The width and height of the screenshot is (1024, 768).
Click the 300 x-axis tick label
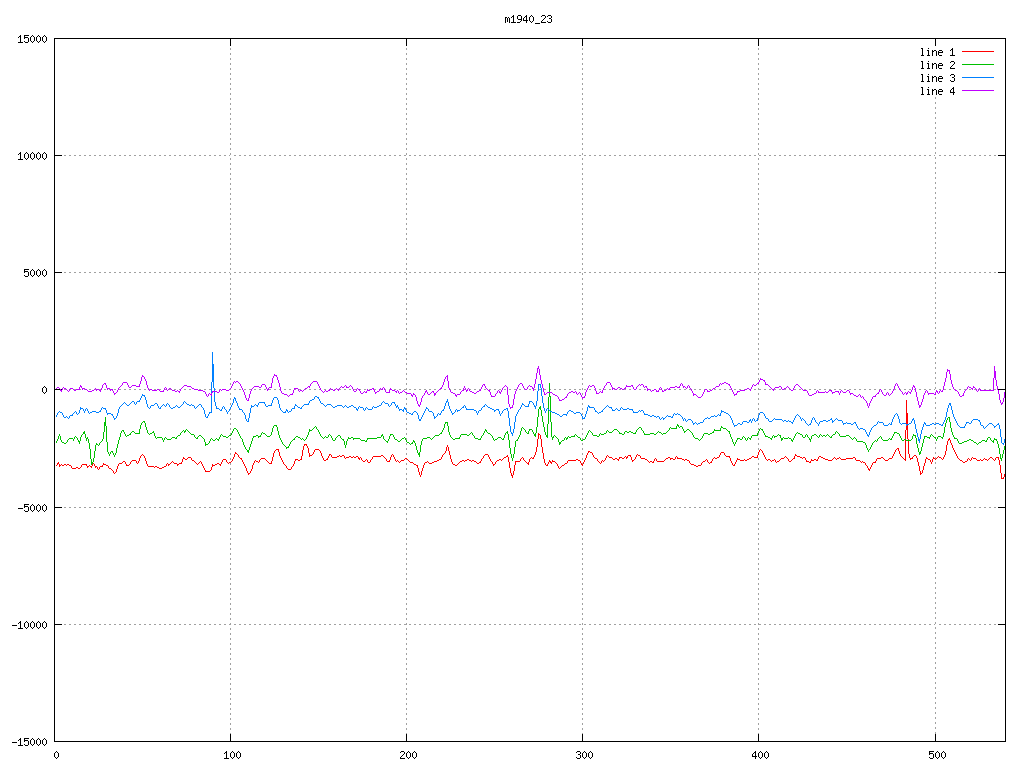click(x=583, y=755)
